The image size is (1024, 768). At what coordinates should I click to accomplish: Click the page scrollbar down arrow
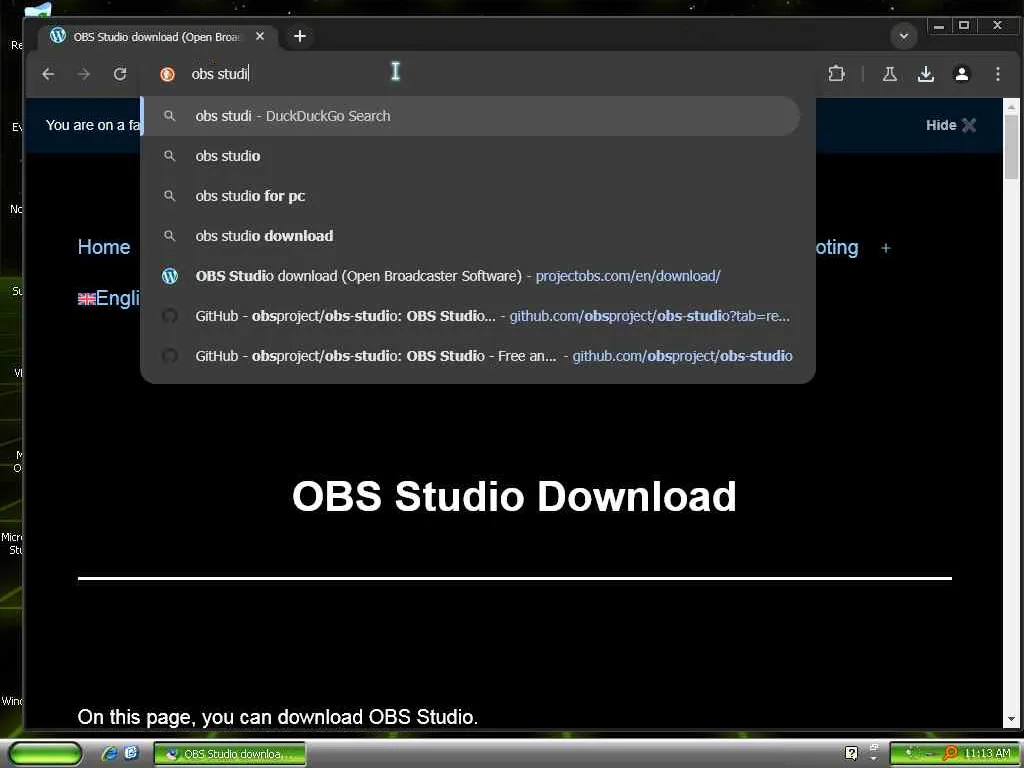point(1011,719)
